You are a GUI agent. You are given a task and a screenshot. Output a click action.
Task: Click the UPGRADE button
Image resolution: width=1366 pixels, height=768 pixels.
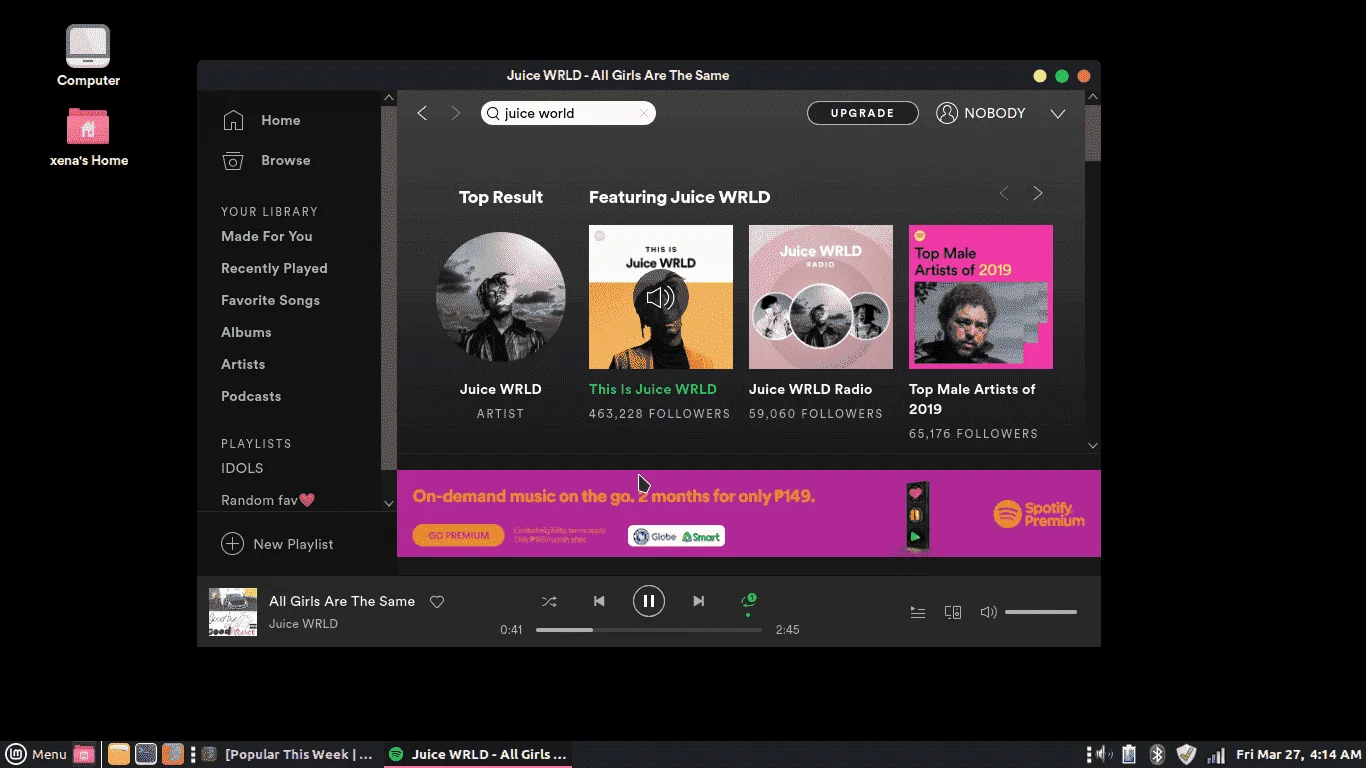863,113
